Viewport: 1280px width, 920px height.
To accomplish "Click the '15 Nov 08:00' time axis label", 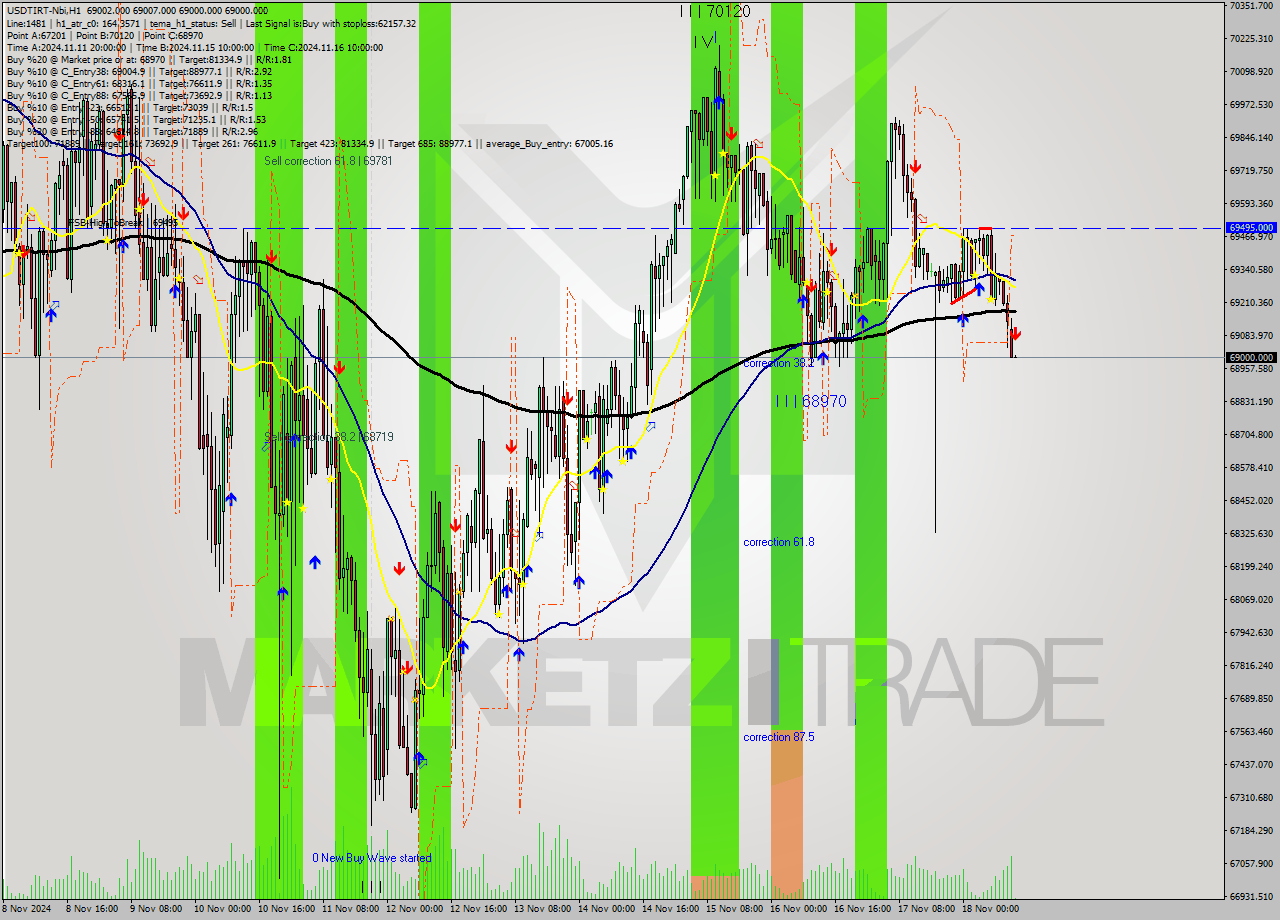I will (735, 909).
